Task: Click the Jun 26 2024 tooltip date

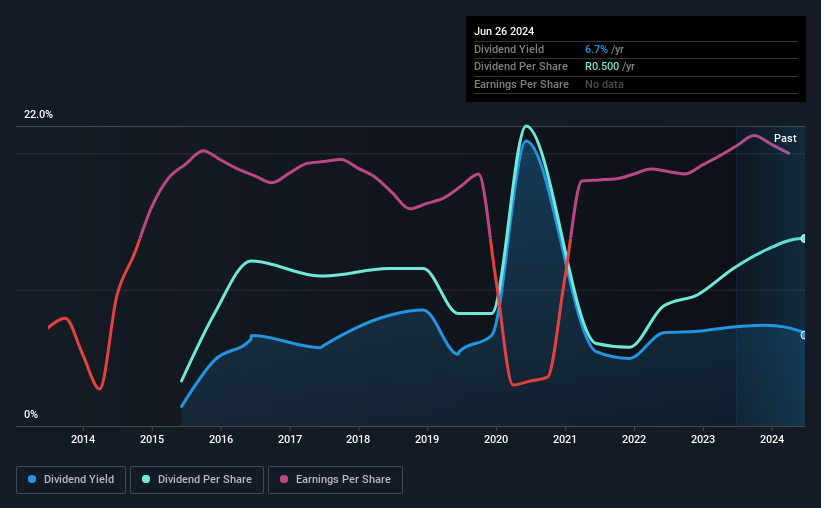Action: point(504,31)
